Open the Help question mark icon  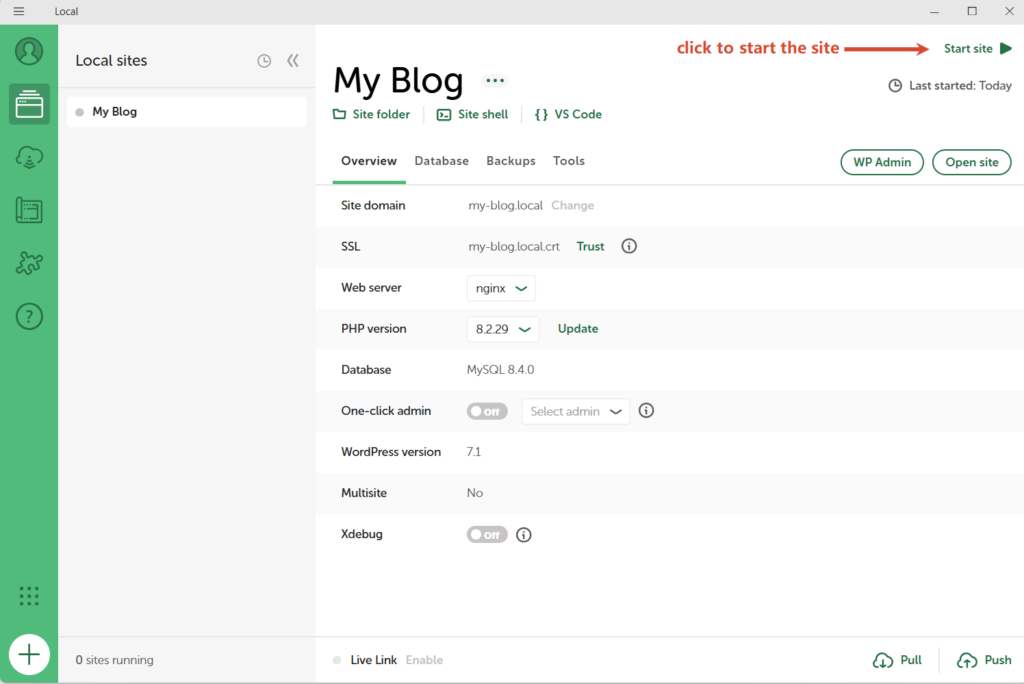click(29, 317)
